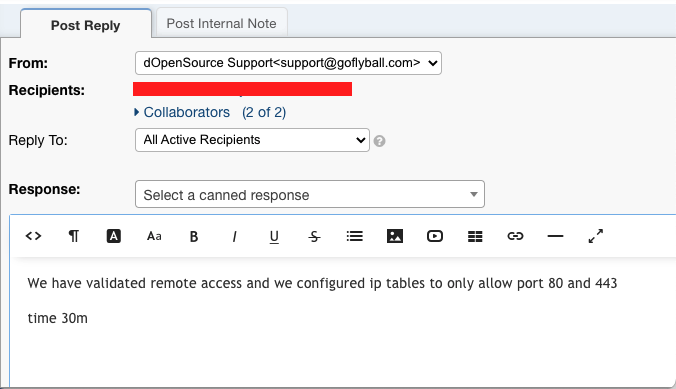This screenshot has width=676, height=389.
Task: Insert a video via toolbar icon
Action: pos(435,236)
